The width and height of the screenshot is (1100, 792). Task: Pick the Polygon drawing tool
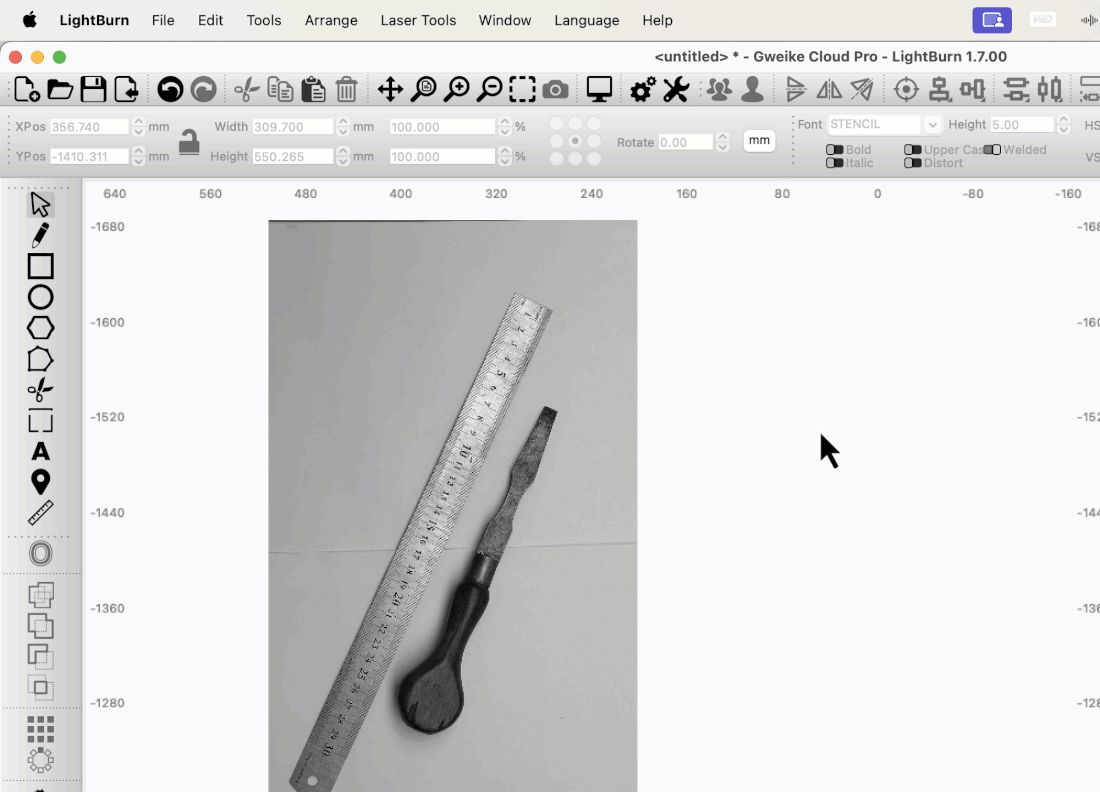coord(40,327)
